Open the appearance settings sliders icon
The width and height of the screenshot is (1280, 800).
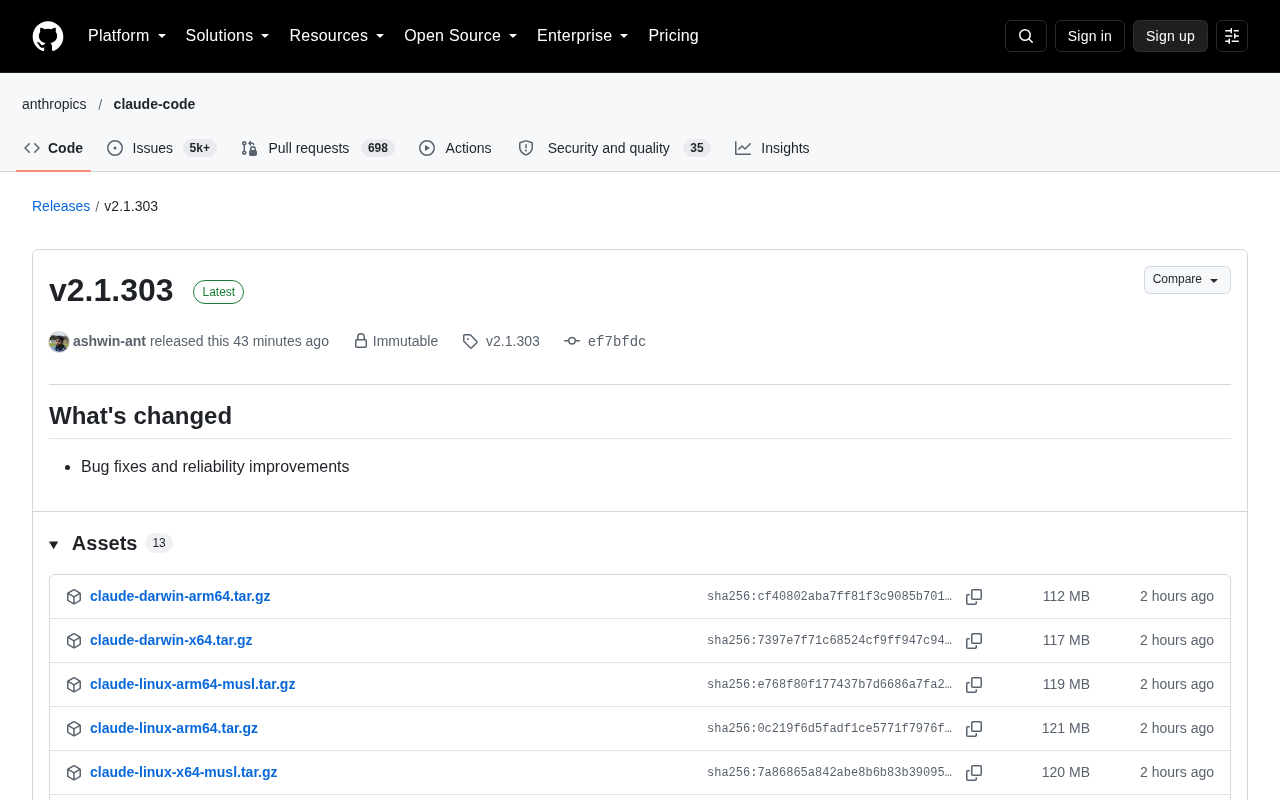(1232, 36)
